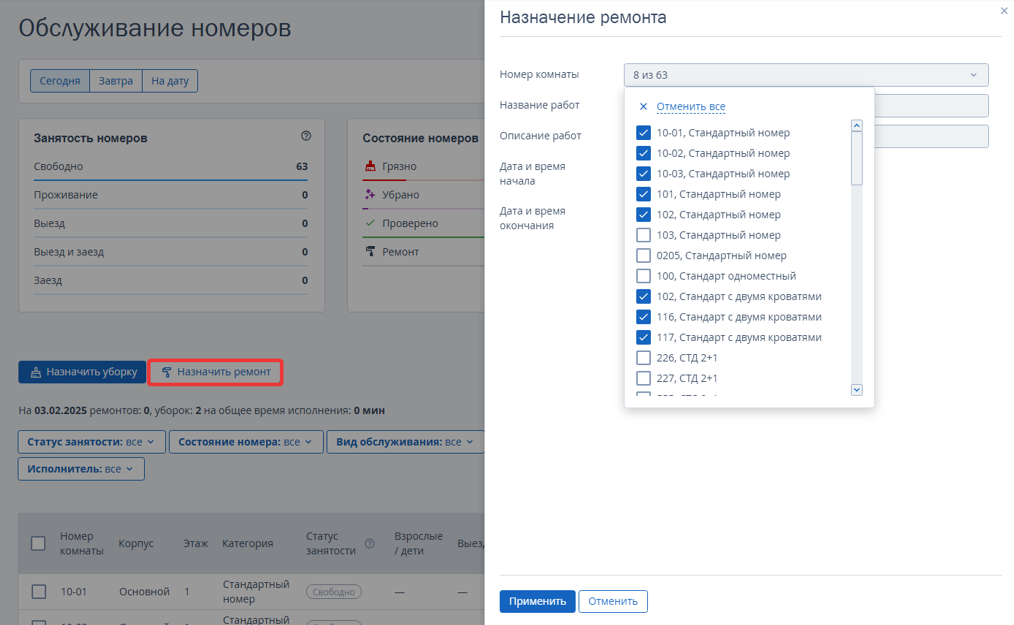Expand the Статус занятости filter
The height and width of the screenshot is (625, 1014).
tap(91, 442)
